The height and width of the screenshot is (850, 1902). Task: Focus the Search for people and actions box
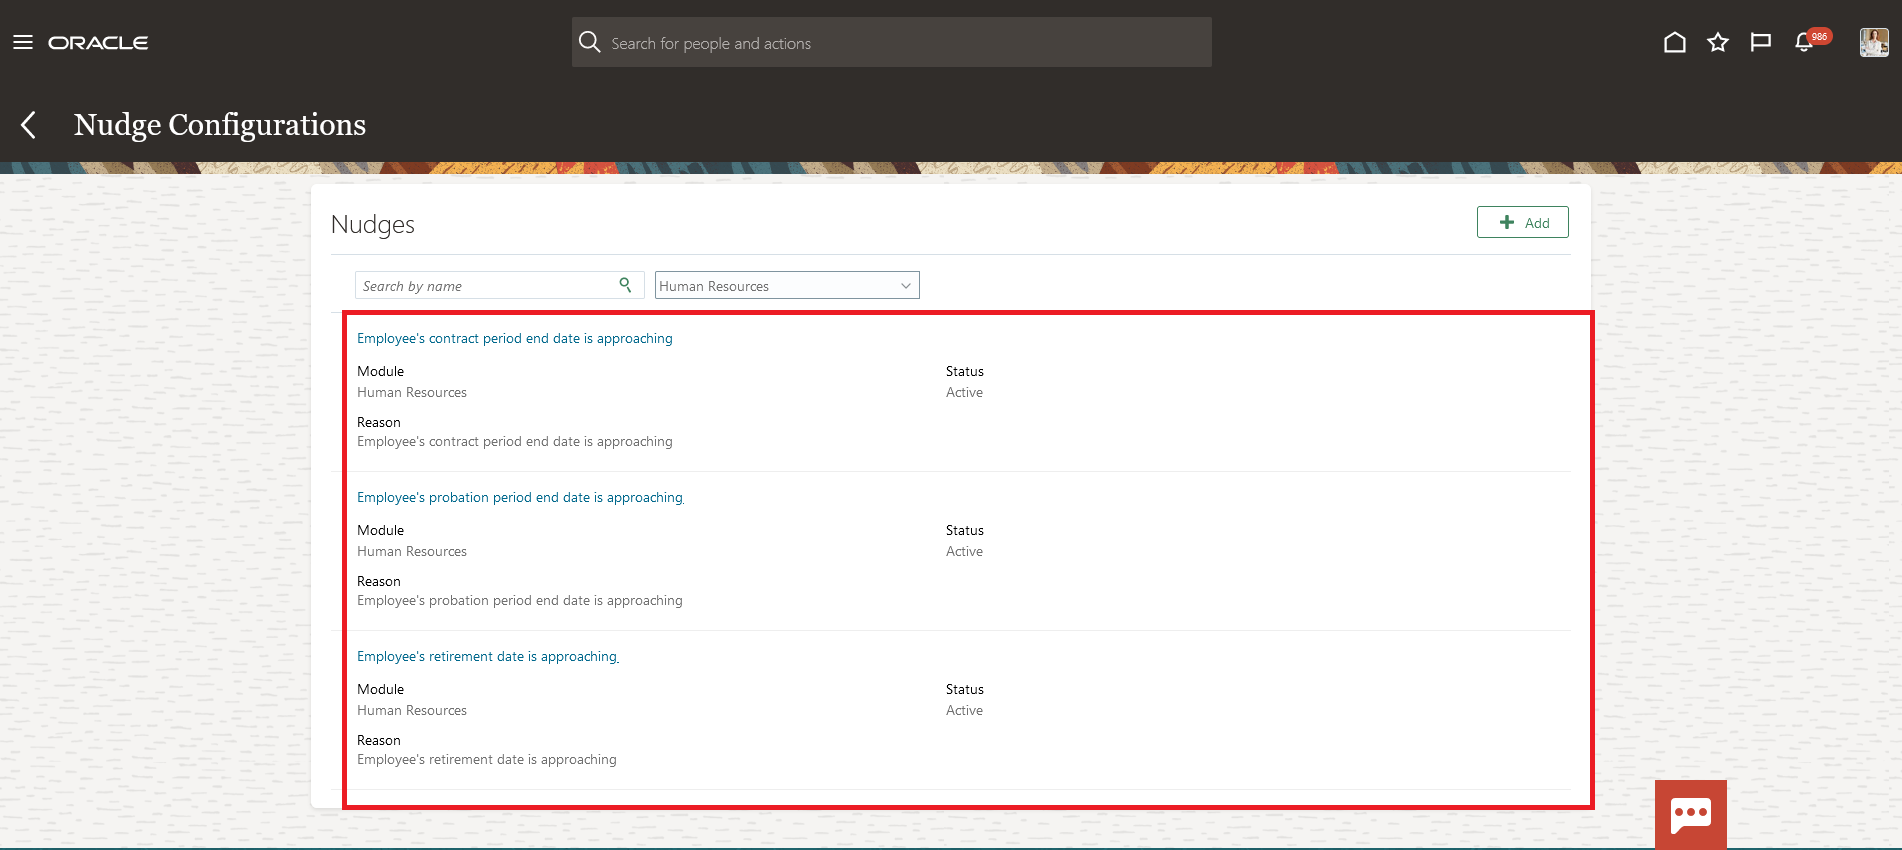pyautogui.click(x=892, y=42)
